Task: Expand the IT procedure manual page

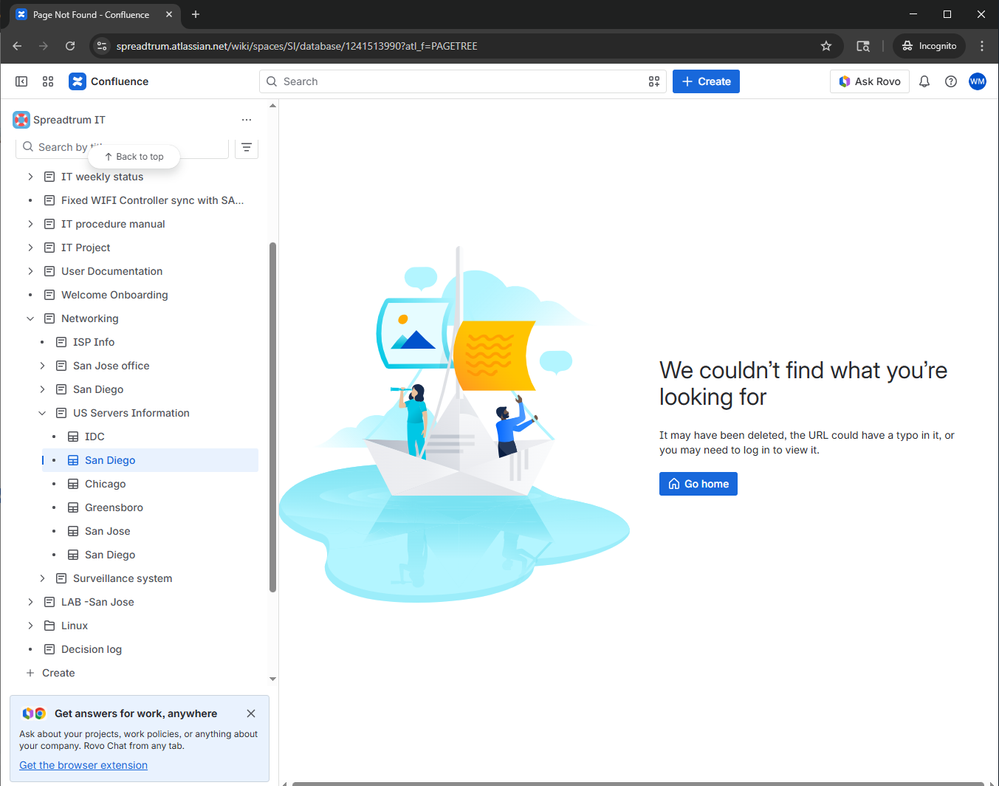Action: (x=30, y=224)
